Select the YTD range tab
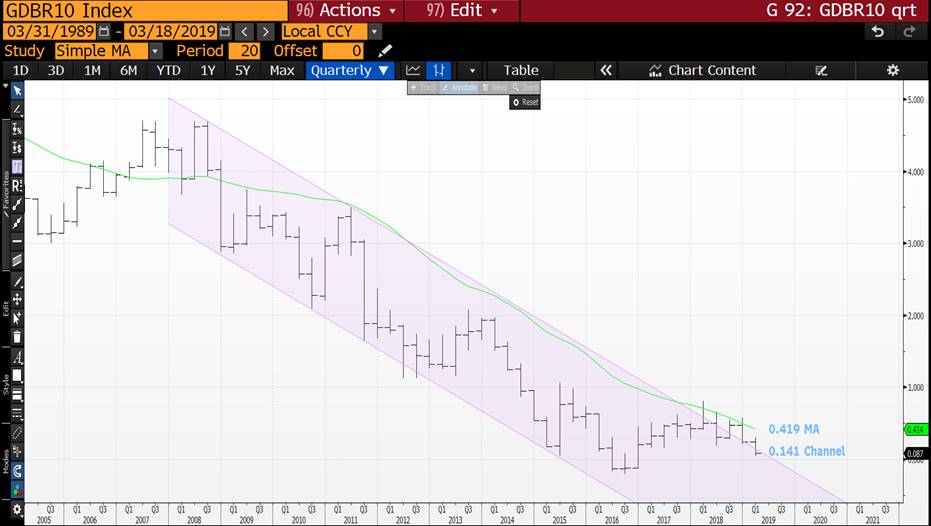The height and width of the screenshot is (526, 931). click(x=168, y=71)
